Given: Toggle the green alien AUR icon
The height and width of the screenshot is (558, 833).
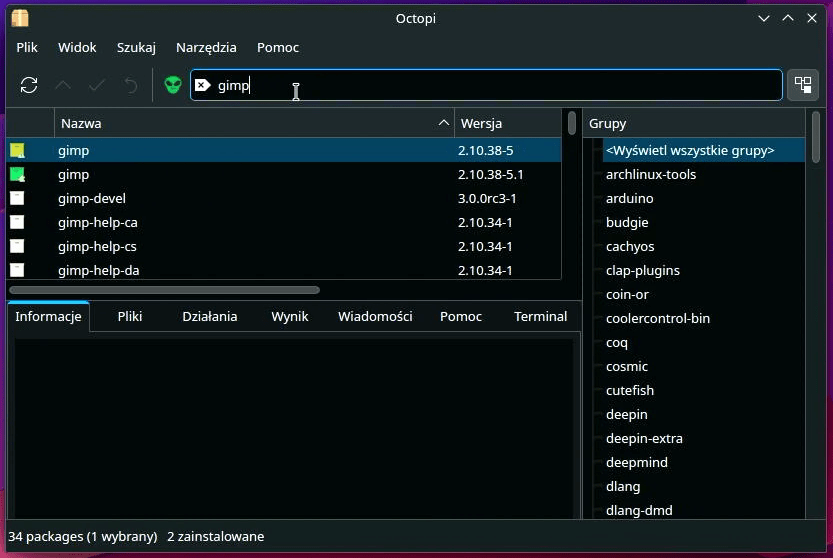Looking at the screenshot, I should point(173,85).
